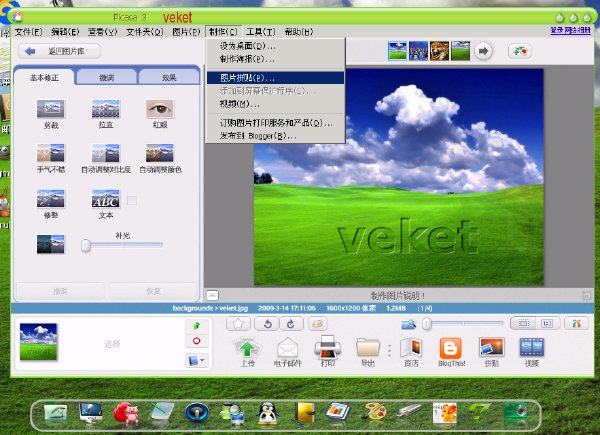
Task: Click 返回图片库 back button
Action: pyautogui.click(x=60, y=51)
